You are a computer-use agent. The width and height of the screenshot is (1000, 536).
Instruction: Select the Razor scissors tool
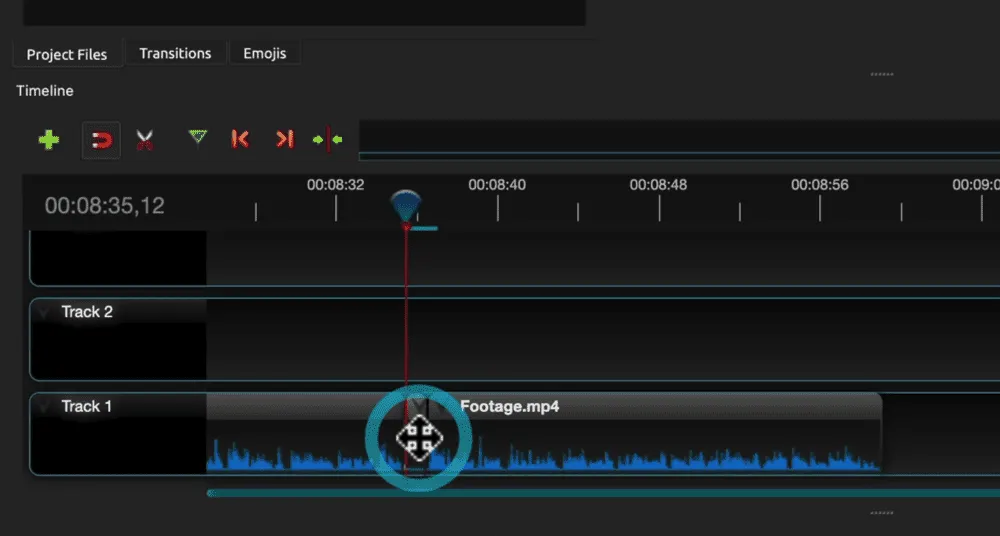145,140
